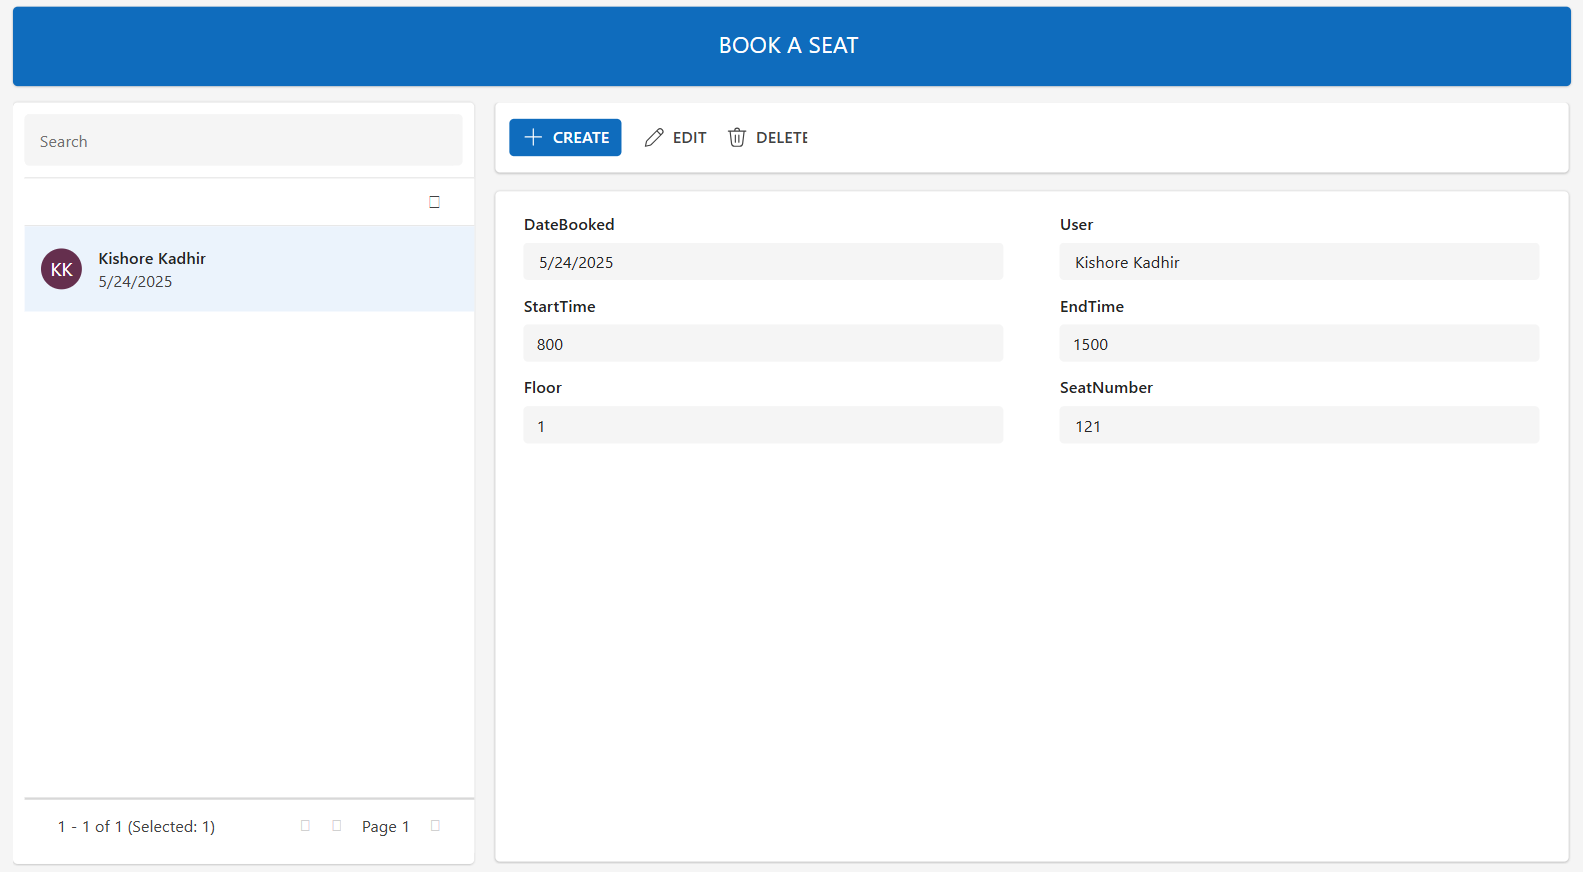Click the plus icon on CREATE
Image resolution: width=1583 pixels, height=872 pixels.
click(x=533, y=137)
